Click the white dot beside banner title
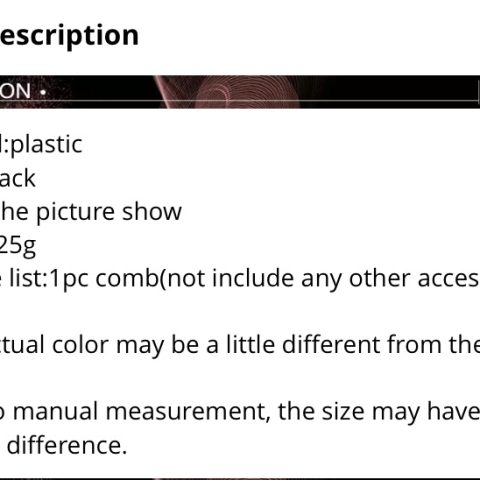 [x=43, y=92]
